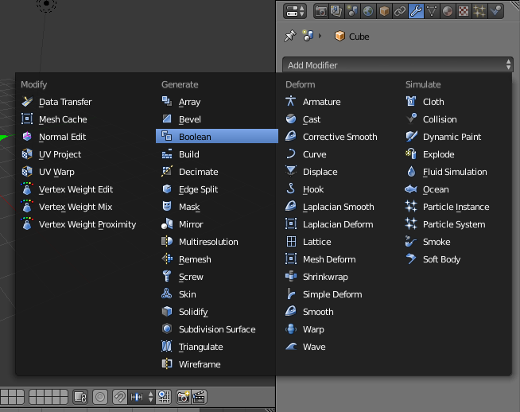The width and height of the screenshot is (520, 412).
Task: Open Object properties orange cube icon
Action: 384,11
